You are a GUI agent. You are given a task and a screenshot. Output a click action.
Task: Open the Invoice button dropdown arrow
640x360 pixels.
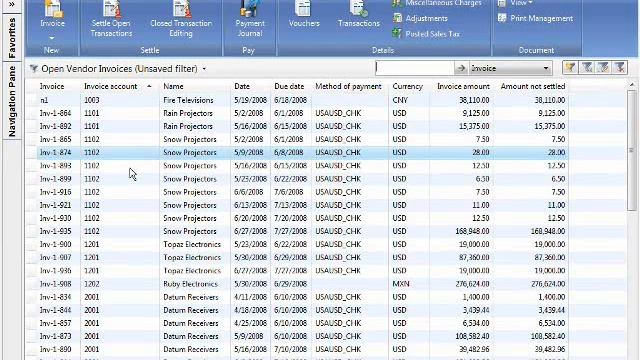pos(52,38)
